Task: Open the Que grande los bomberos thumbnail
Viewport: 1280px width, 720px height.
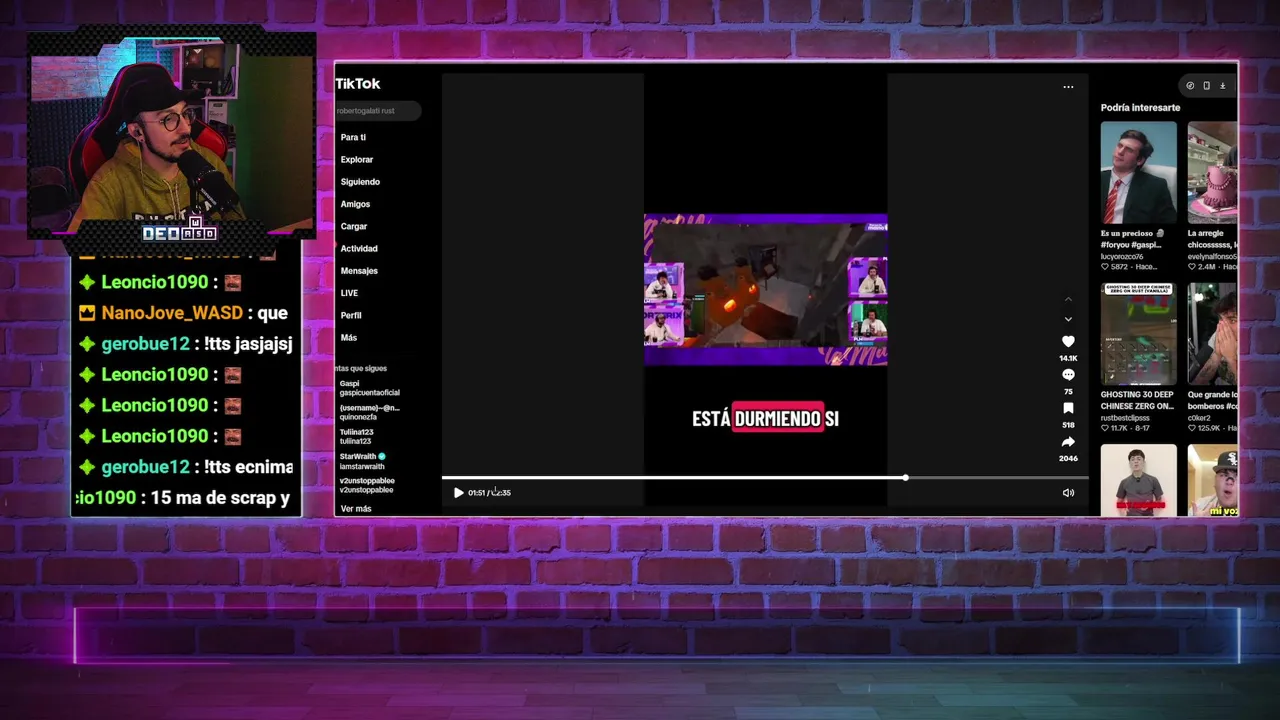Action: point(1212,334)
